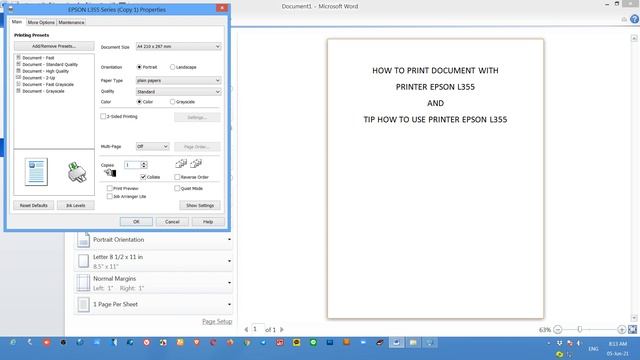Switch to the More Options tab
Image resolution: width=640 pixels, height=360 pixels.
(x=41, y=22)
